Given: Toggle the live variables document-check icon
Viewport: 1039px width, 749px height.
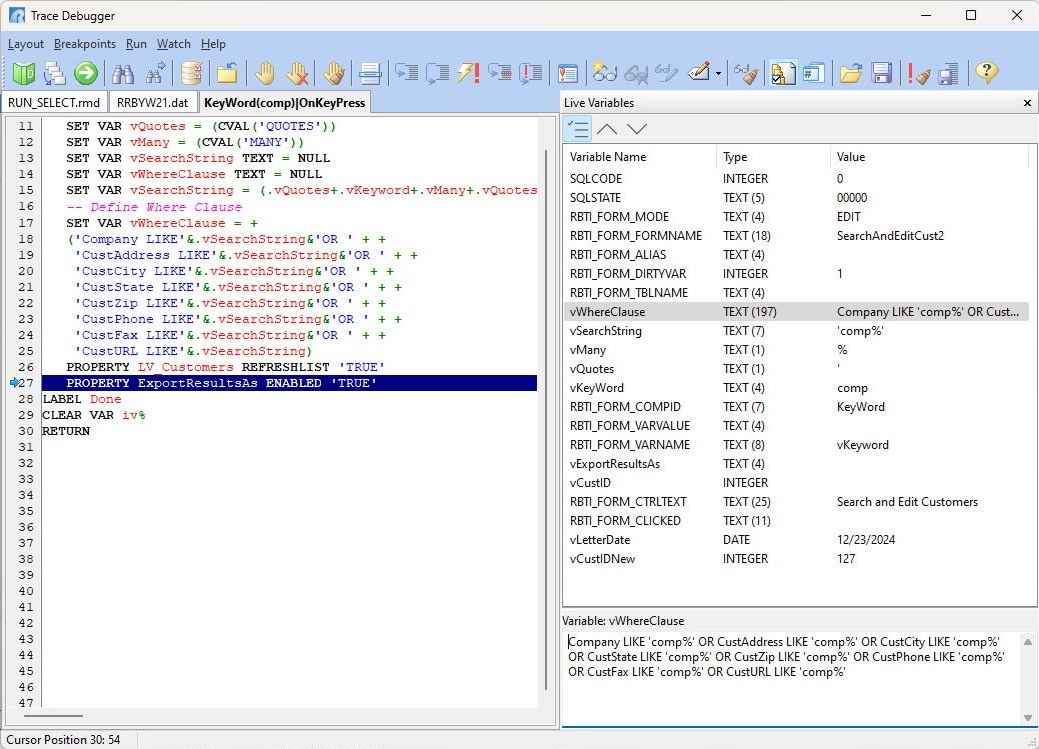Looking at the screenshot, I should tap(783, 73).
